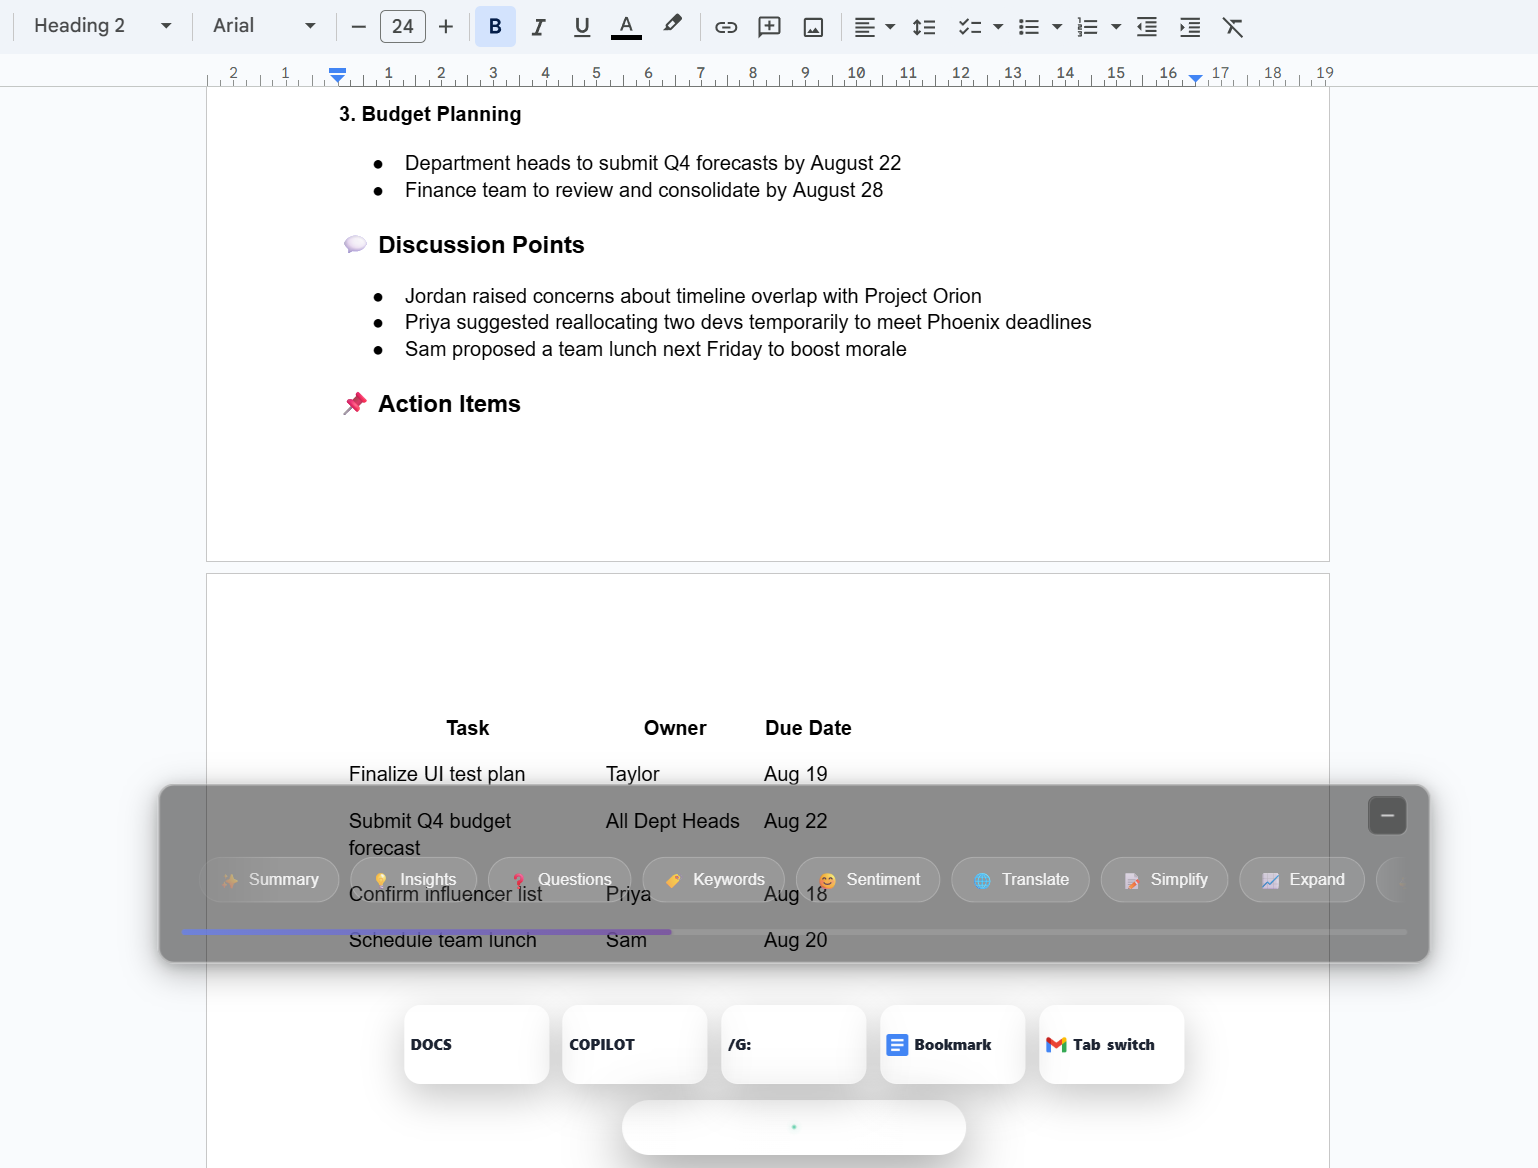Screen dimensions: 1538x1168
Task: Click the 'Taylor' owner cell
Action: tap(633, 774)
